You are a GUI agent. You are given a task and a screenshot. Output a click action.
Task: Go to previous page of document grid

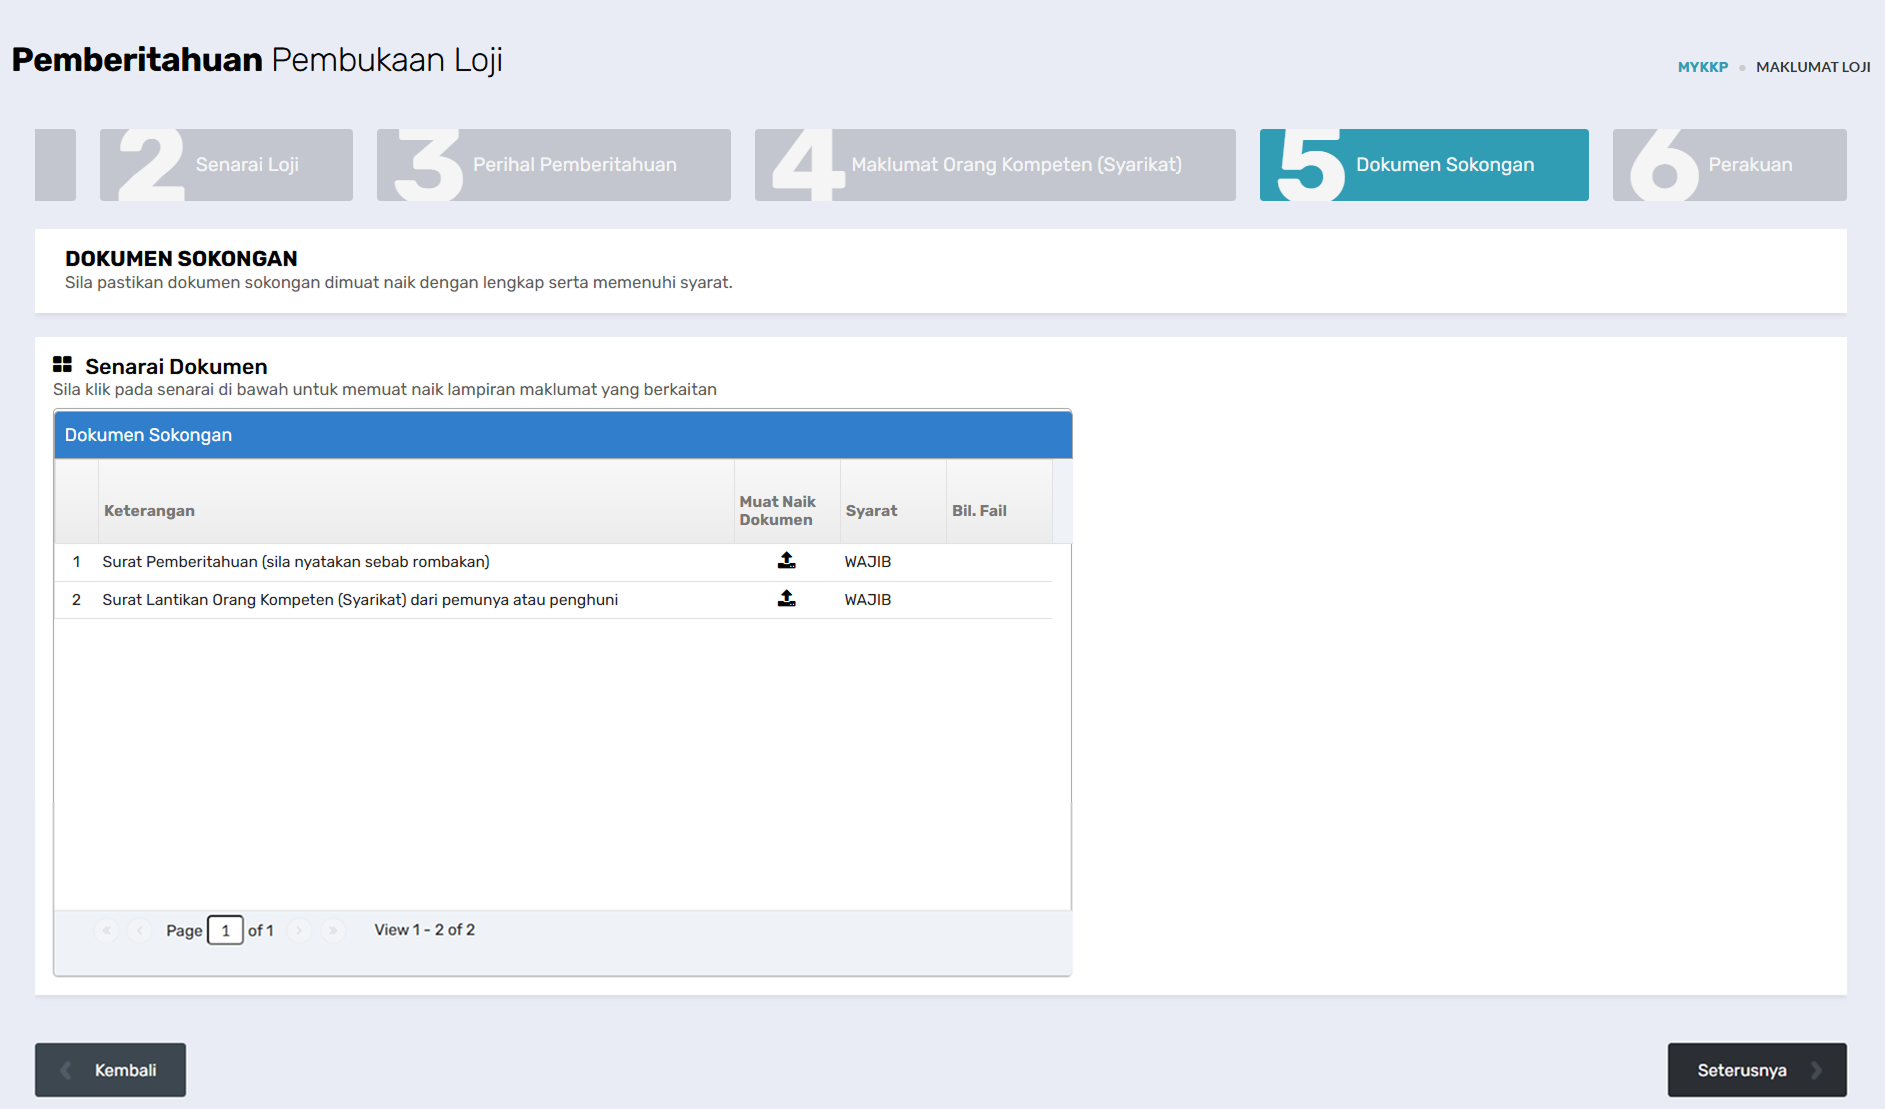tap(140, 930)
